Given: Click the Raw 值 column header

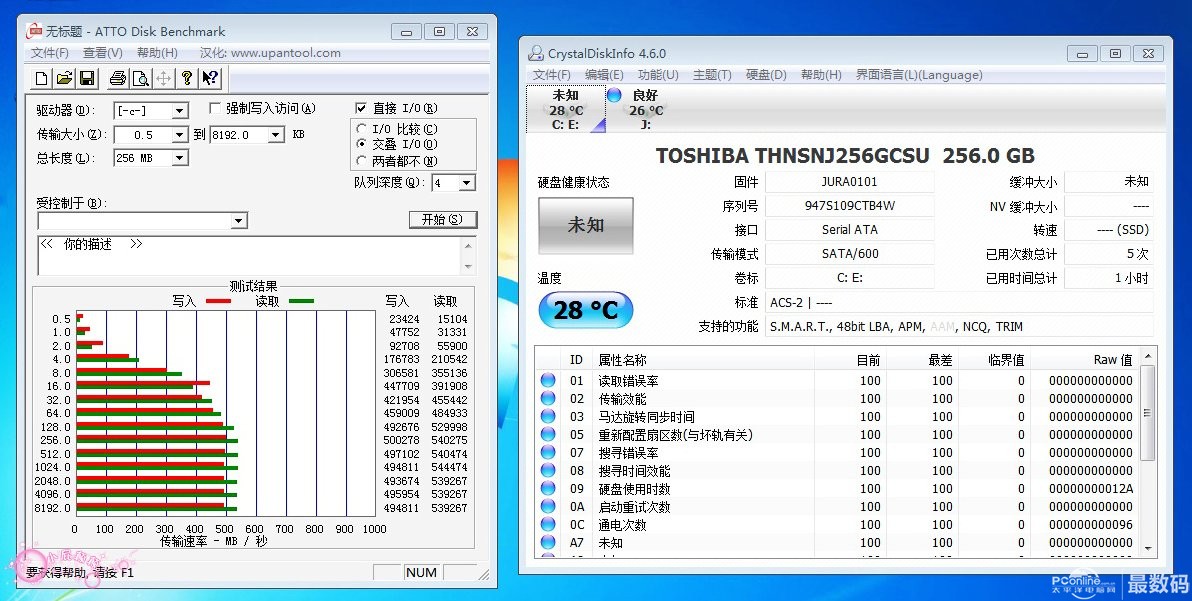Looking at the screenshot, I should (x=1113, y=359).
